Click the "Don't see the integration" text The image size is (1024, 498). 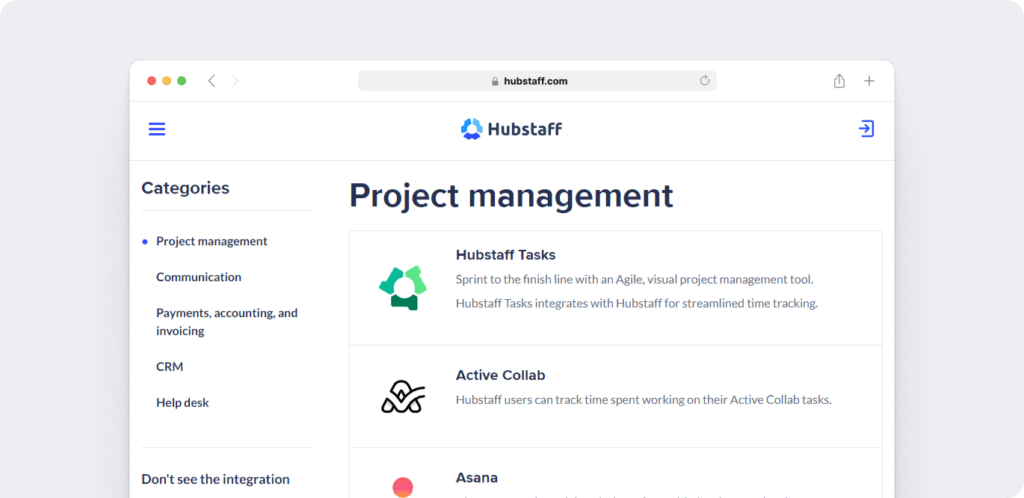[216, 479]
